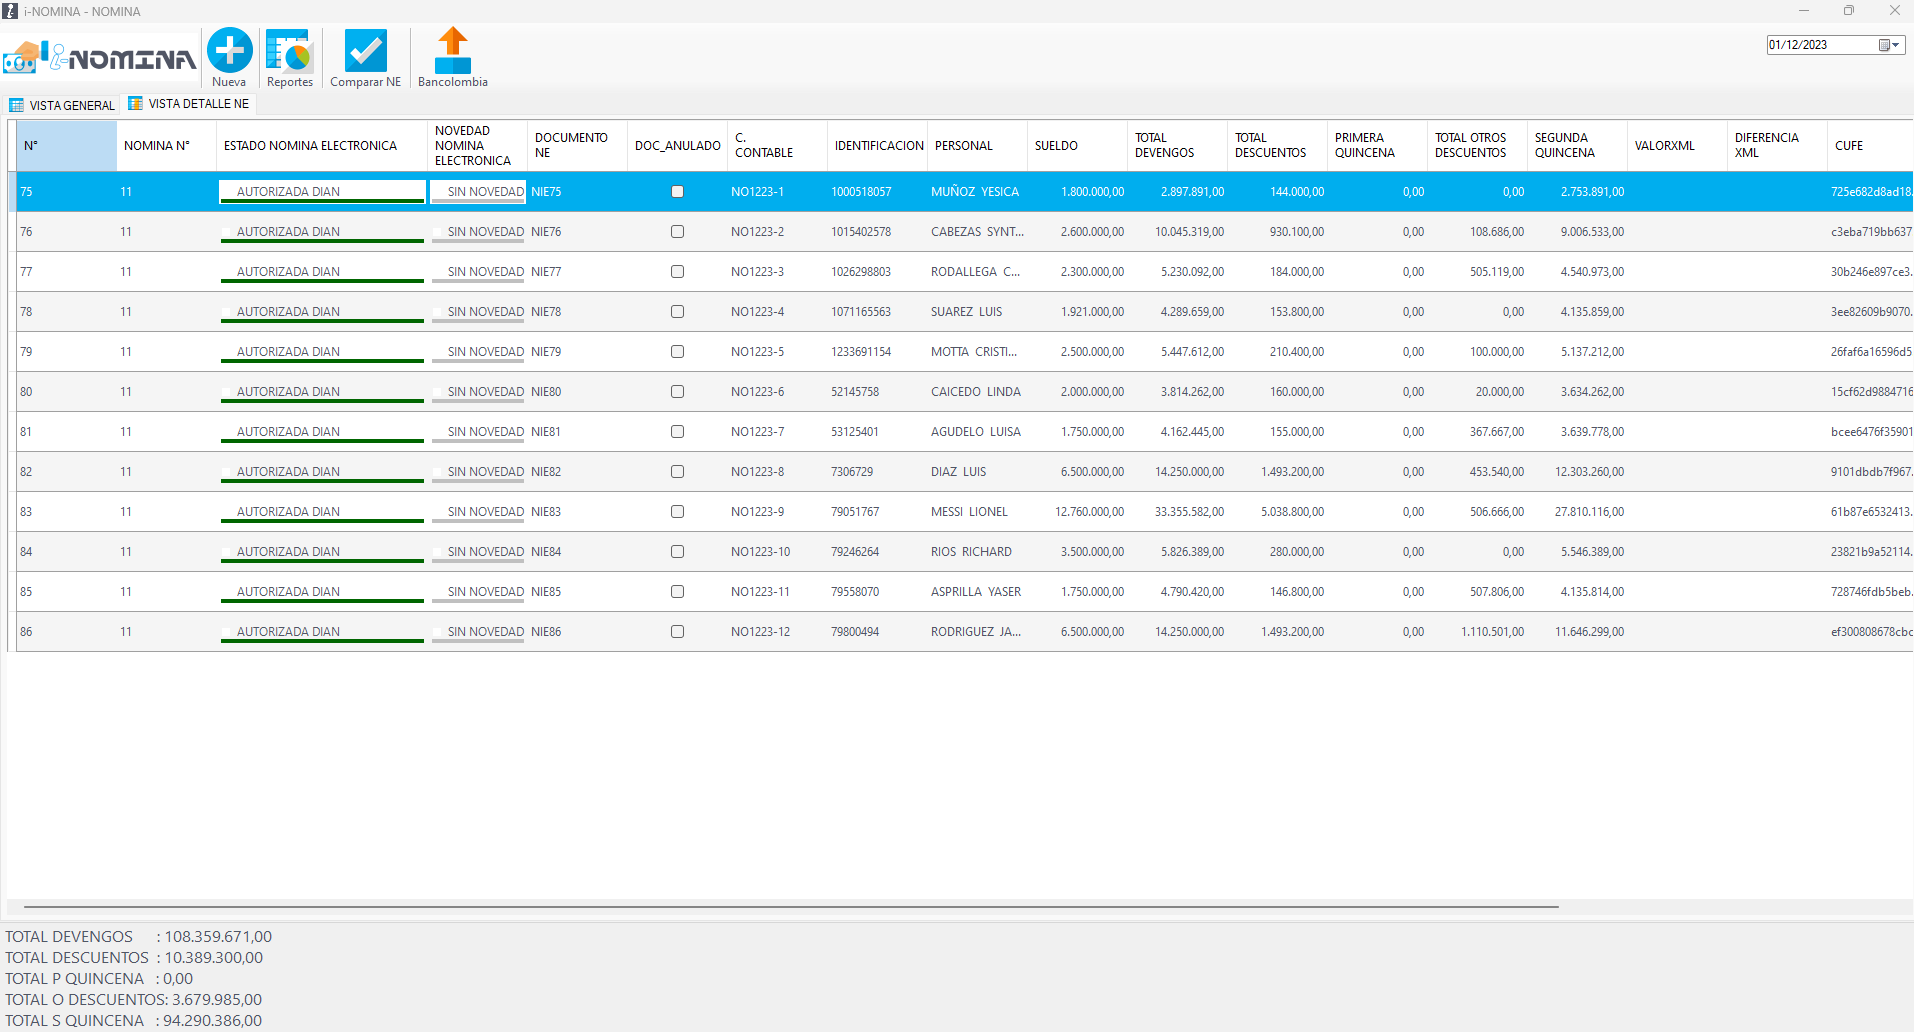This screenshot has width=1914, height=1032.
Task: Click the i-NOMINA logo in the toolbar
Action: [100, 58]
